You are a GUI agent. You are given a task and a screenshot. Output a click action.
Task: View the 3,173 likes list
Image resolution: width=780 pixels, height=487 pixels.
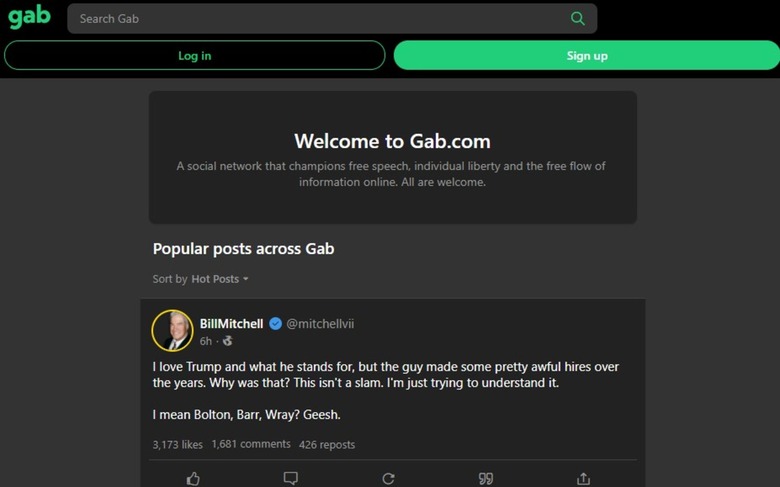click(177, 444)
